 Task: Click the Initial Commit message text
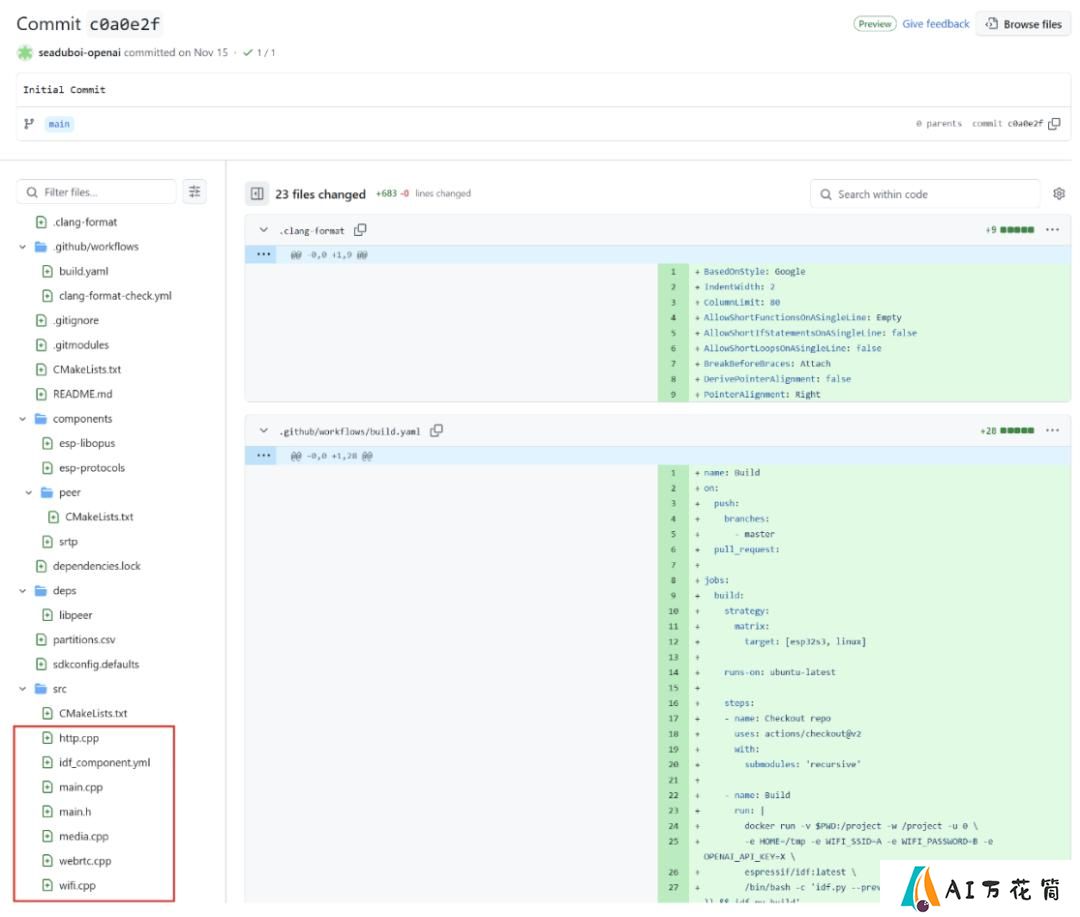[x=64, y=90]
